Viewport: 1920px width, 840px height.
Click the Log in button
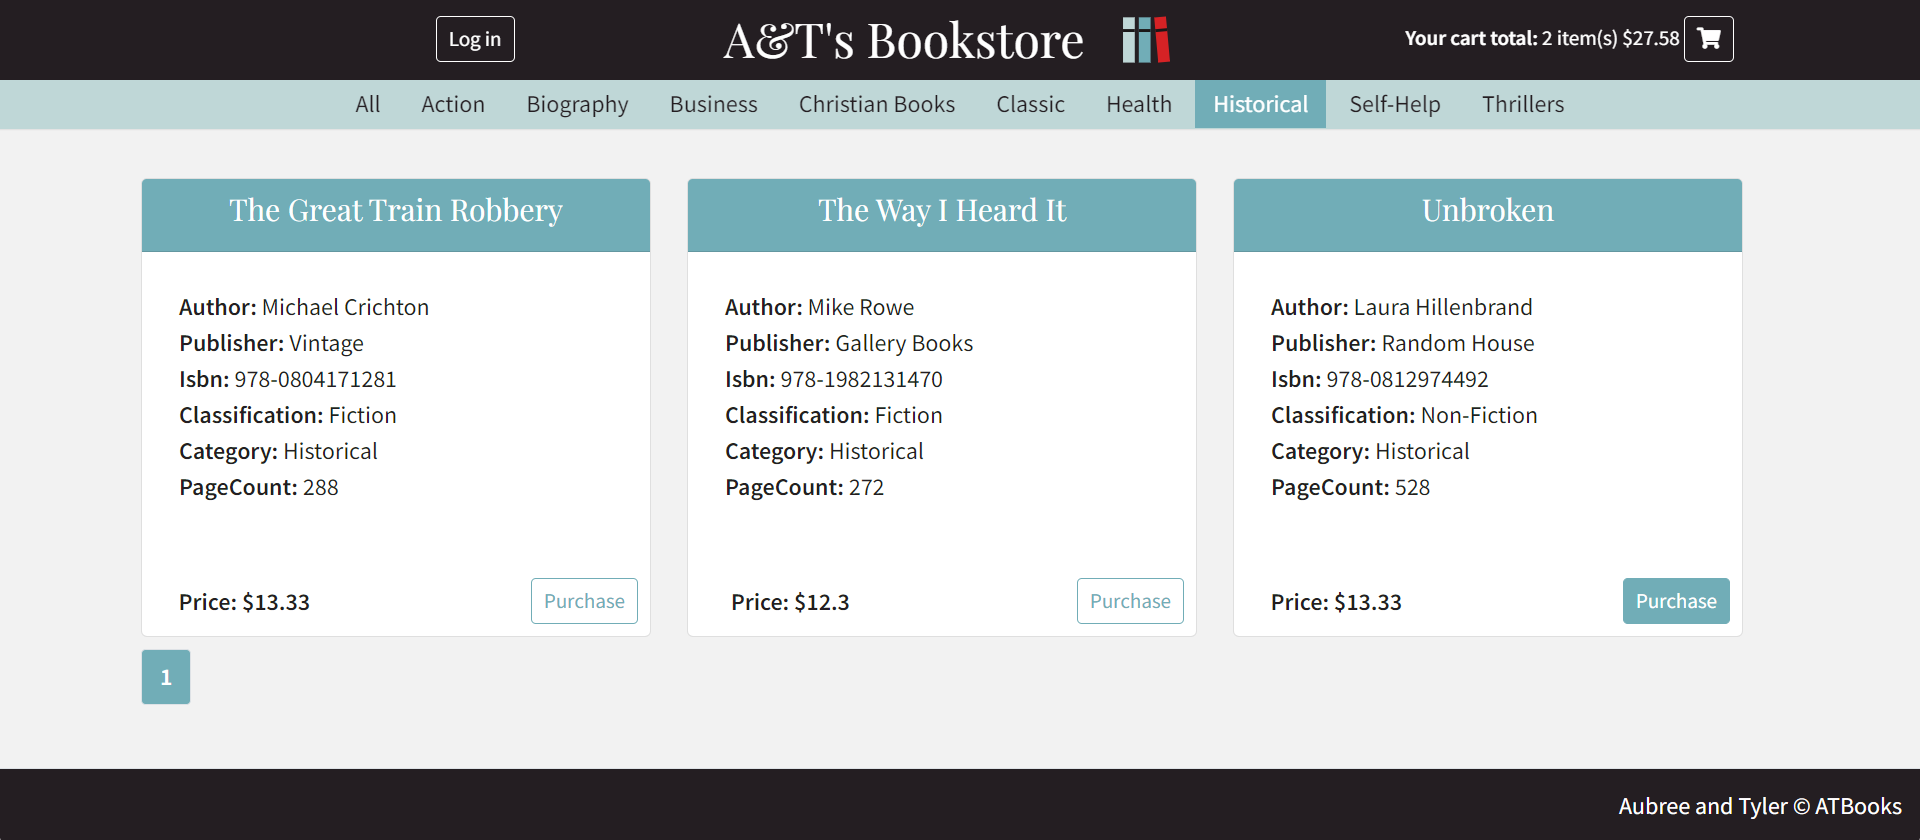[475, 39]
